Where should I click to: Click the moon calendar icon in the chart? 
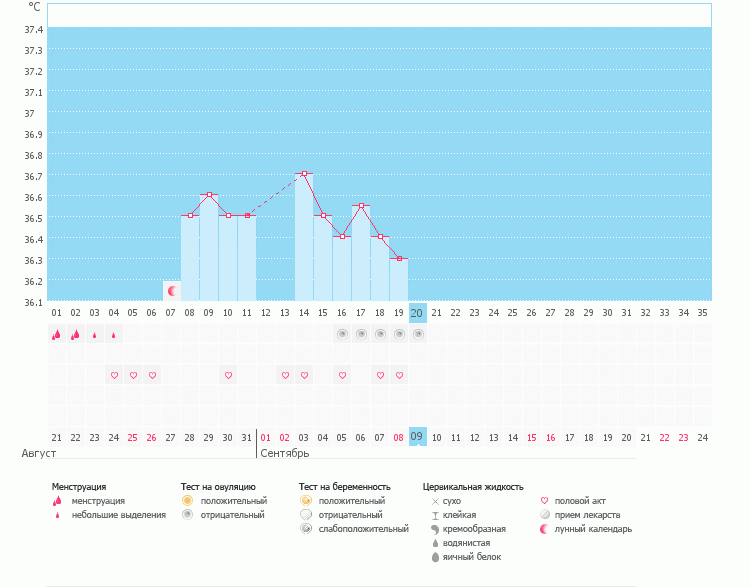coord(172,291)
